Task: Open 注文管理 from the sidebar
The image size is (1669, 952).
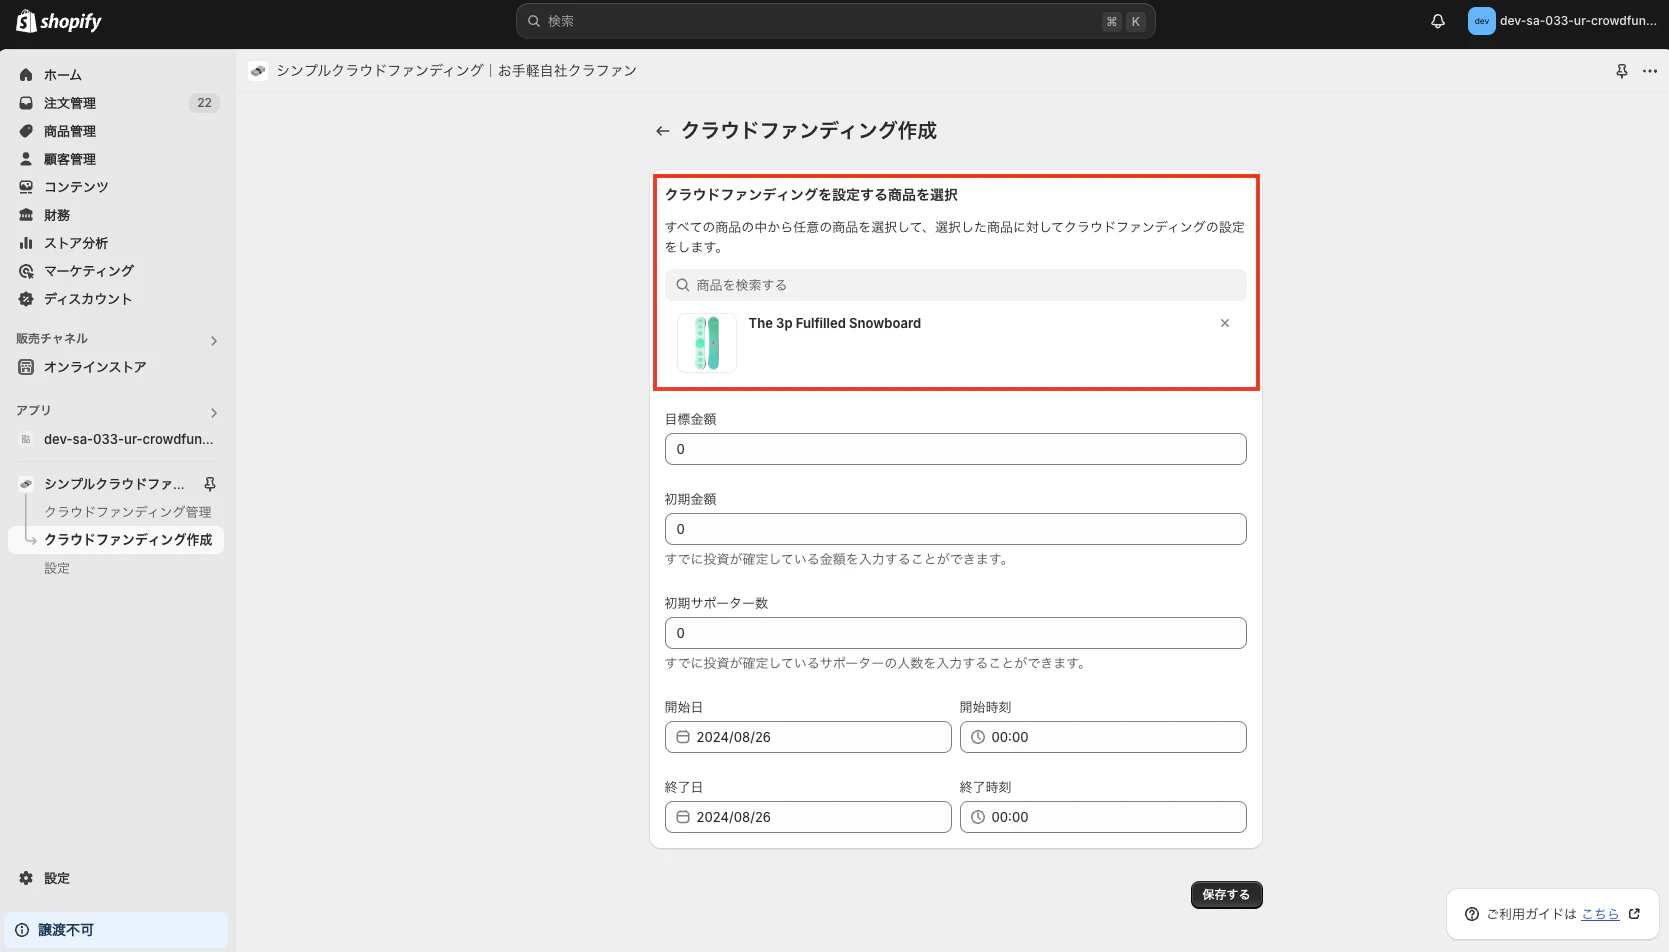Action: 68,102
